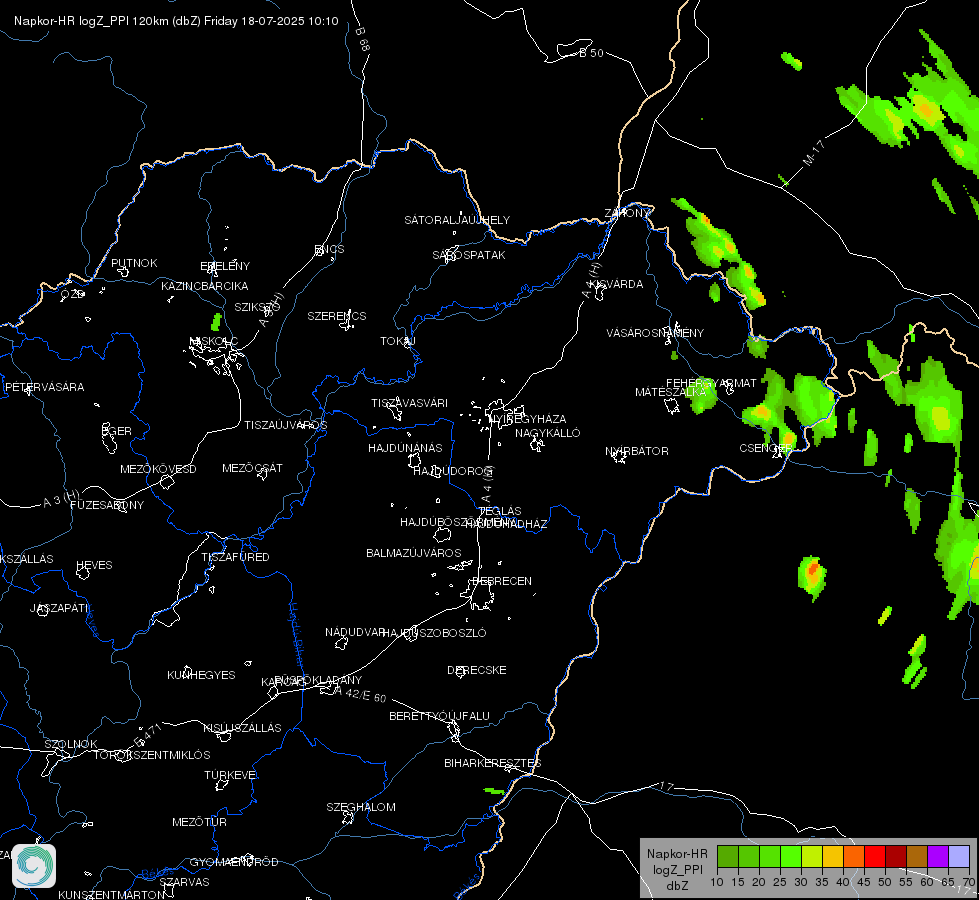Click the DEBRECEN city label

coord(502,581)
